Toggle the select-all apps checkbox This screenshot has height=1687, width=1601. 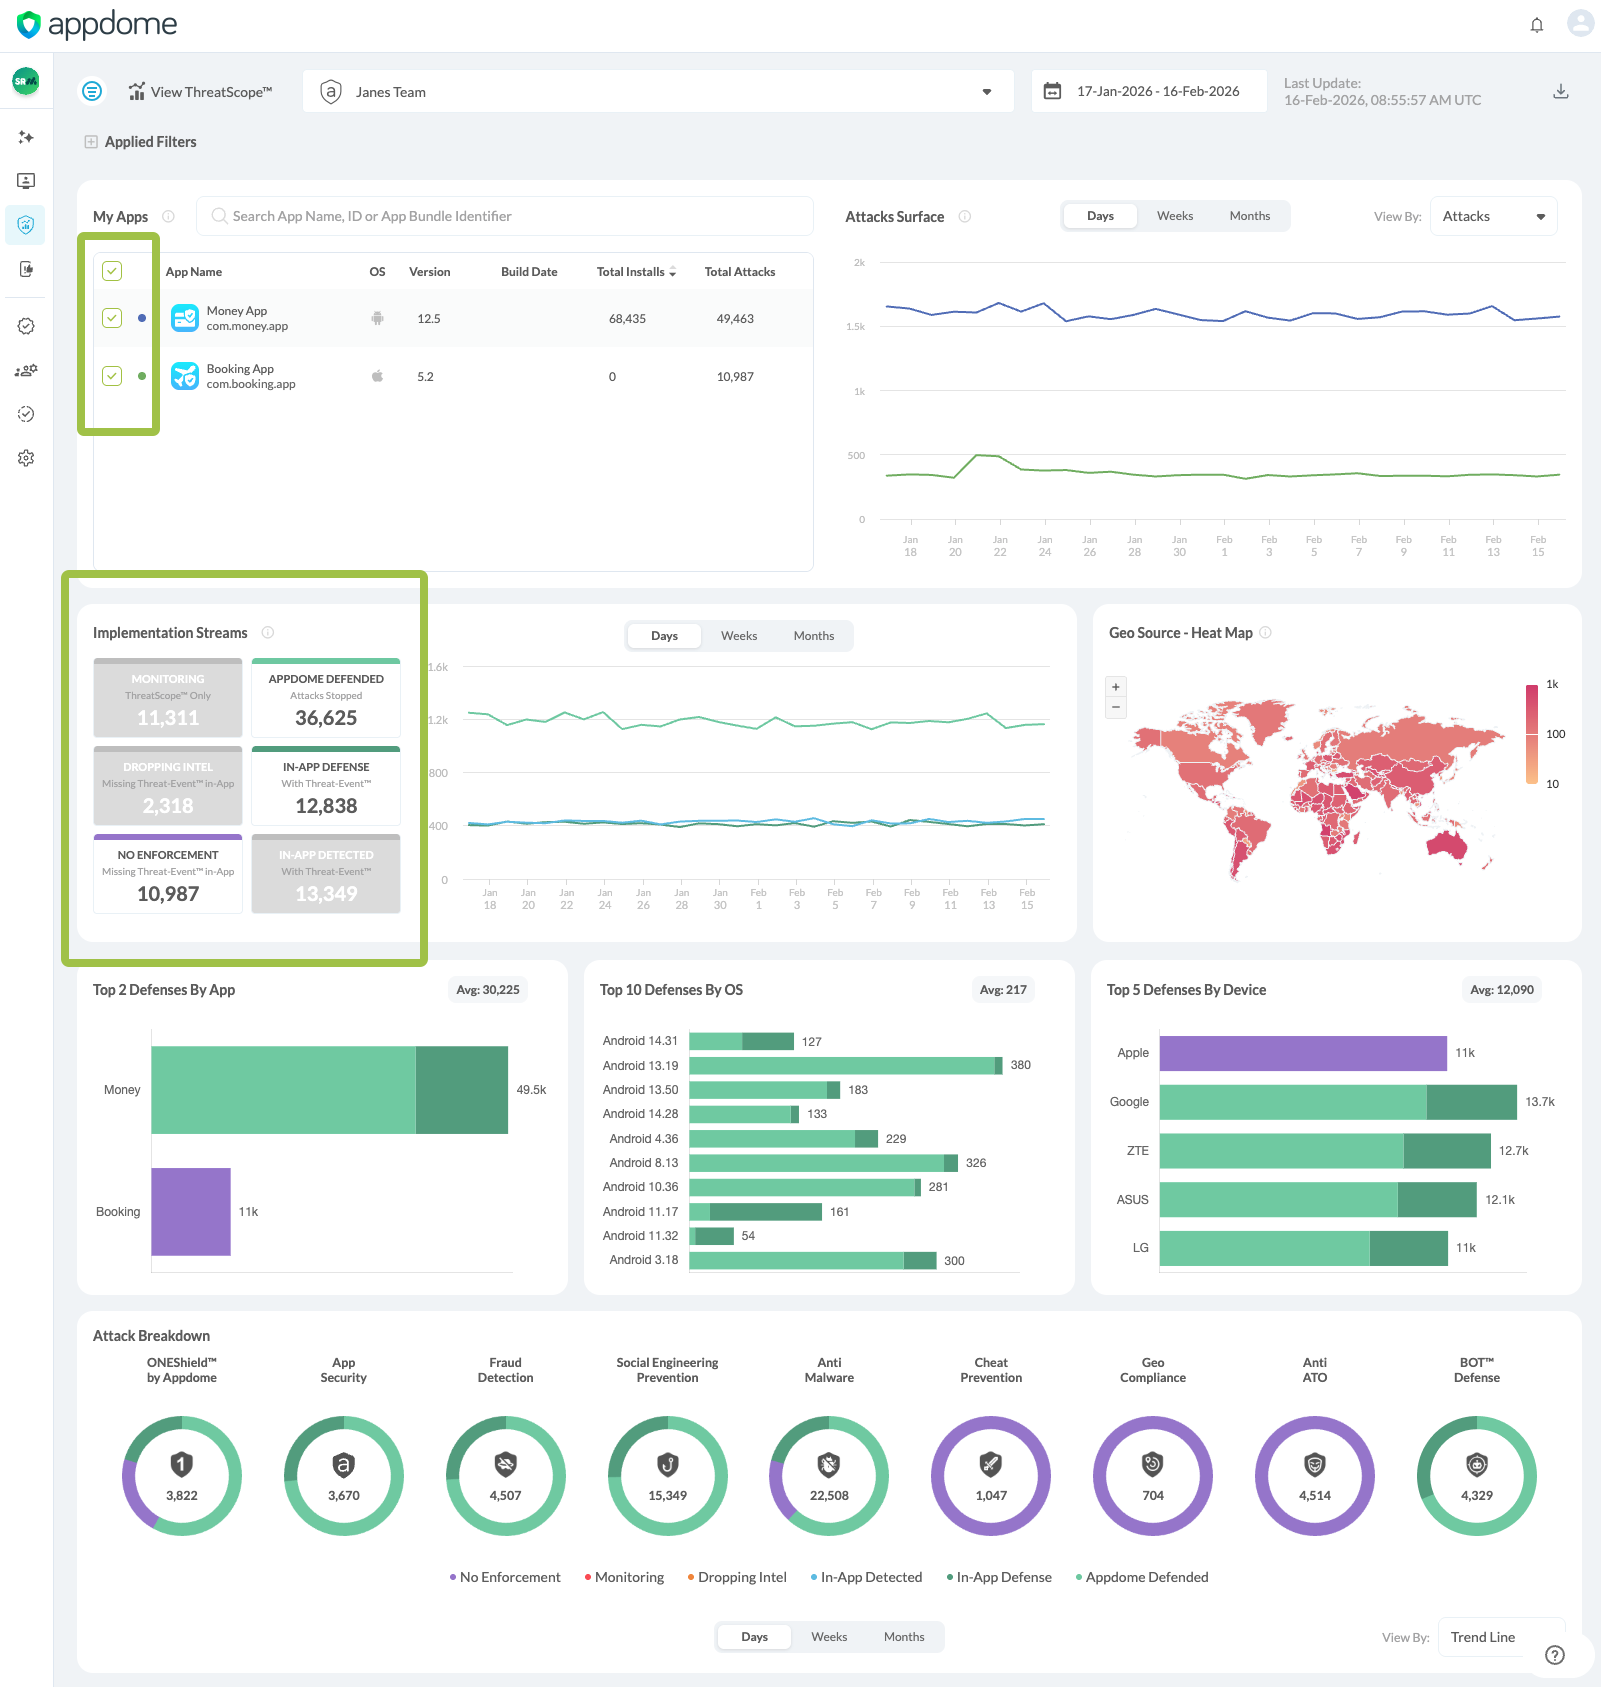coord(112,271)
